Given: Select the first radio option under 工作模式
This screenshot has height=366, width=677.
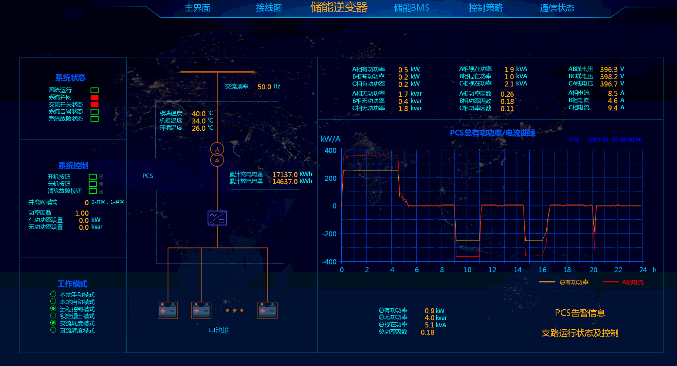Looking at the screenshot, I should pos(53,294).
